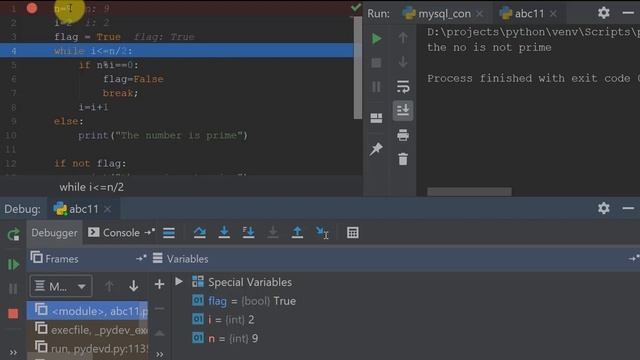The width and height of the screenshot is (640, 360).
Task: Click the 'while i<=n/2' breadcrumb
Action: [92, 187]
